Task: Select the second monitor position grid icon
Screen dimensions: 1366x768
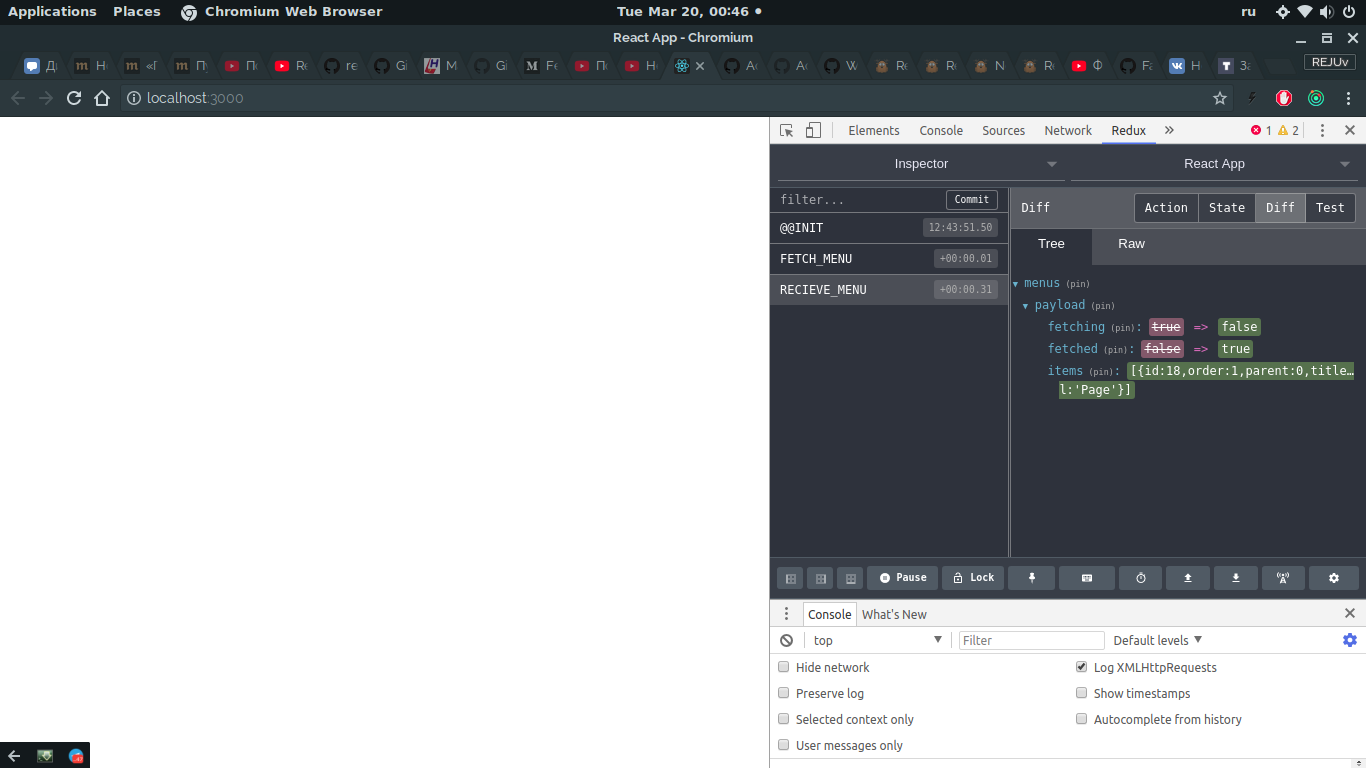Action: click(x=820, y=578)
